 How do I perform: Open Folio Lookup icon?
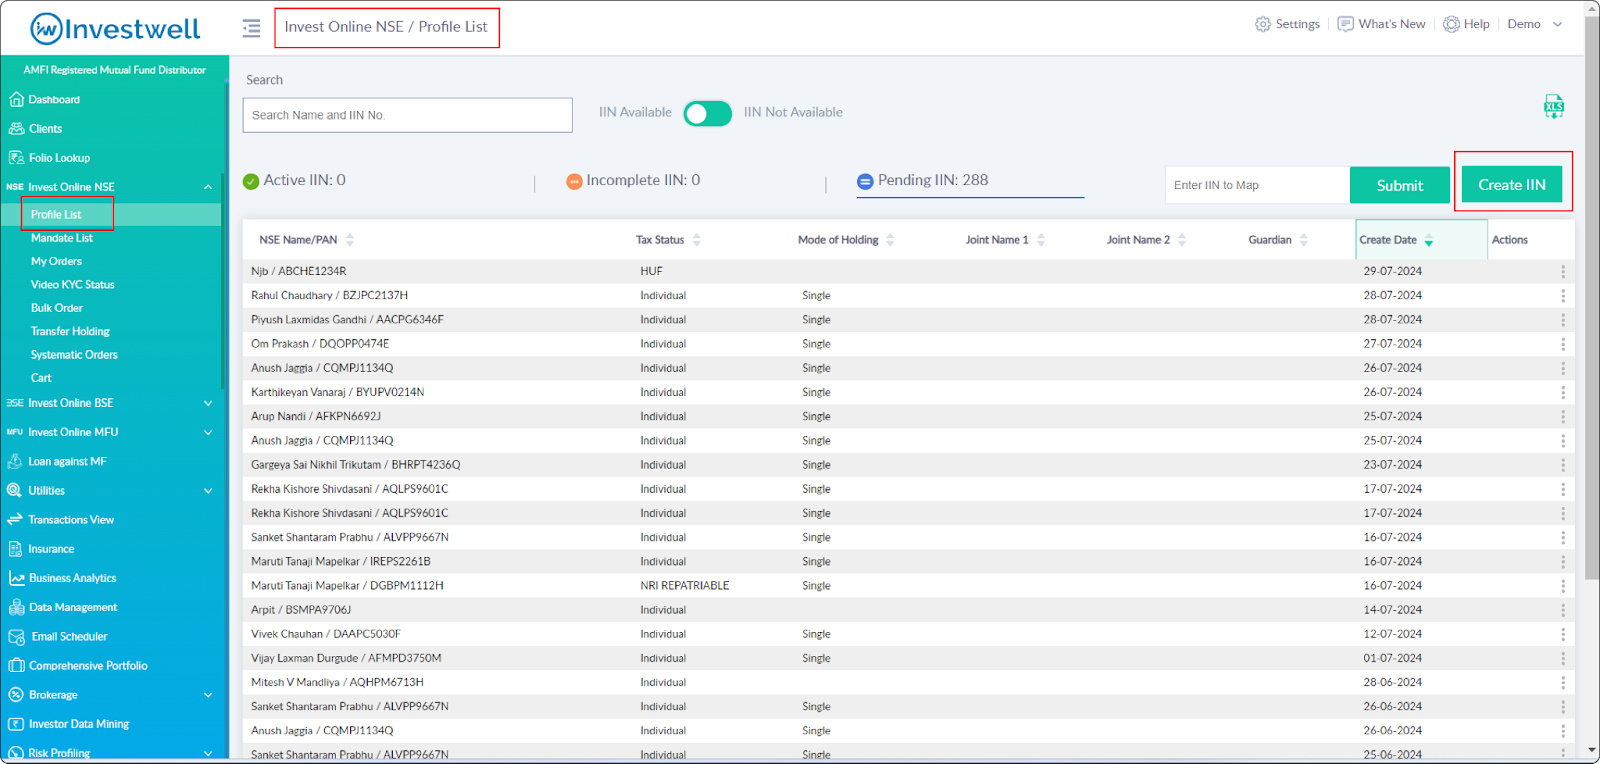point(16,157)
